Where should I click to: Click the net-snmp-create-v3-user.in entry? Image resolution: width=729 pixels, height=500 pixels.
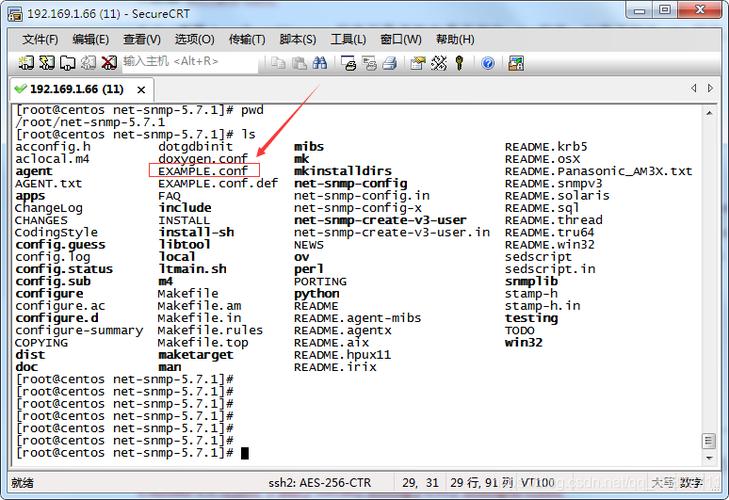pyautogui.click(x=392, y=232)
